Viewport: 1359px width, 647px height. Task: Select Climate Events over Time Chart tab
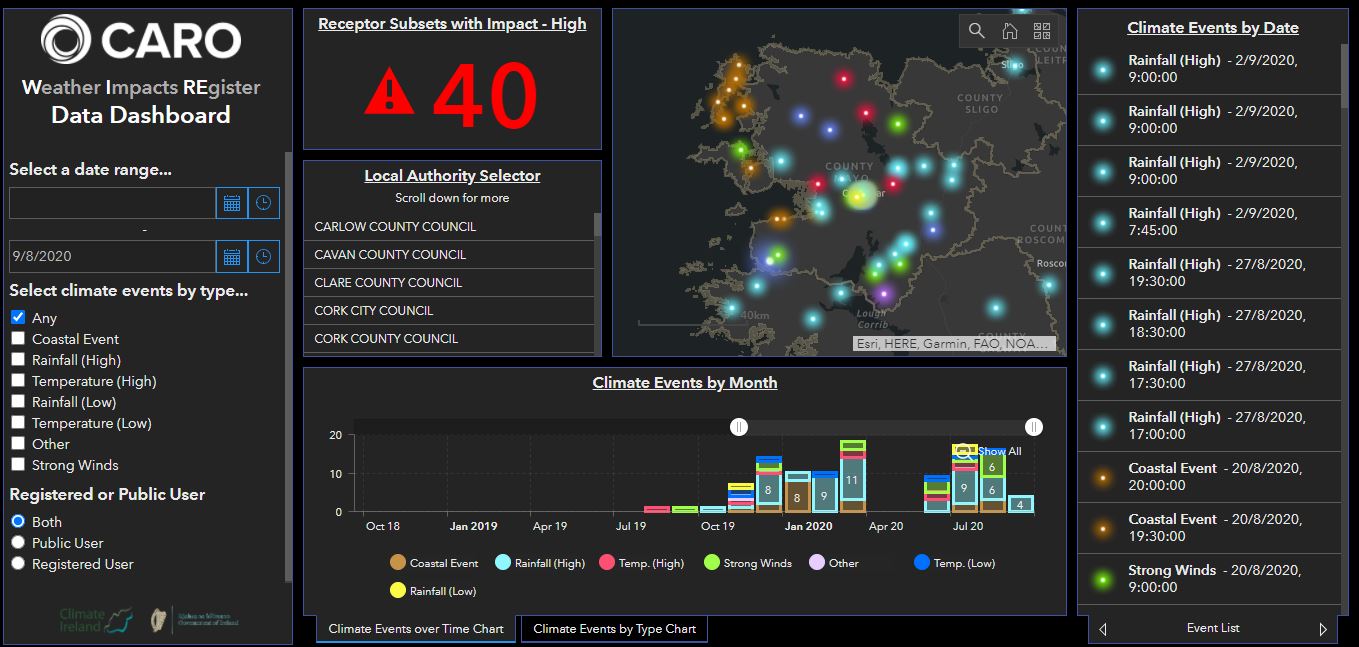point(416,629)
